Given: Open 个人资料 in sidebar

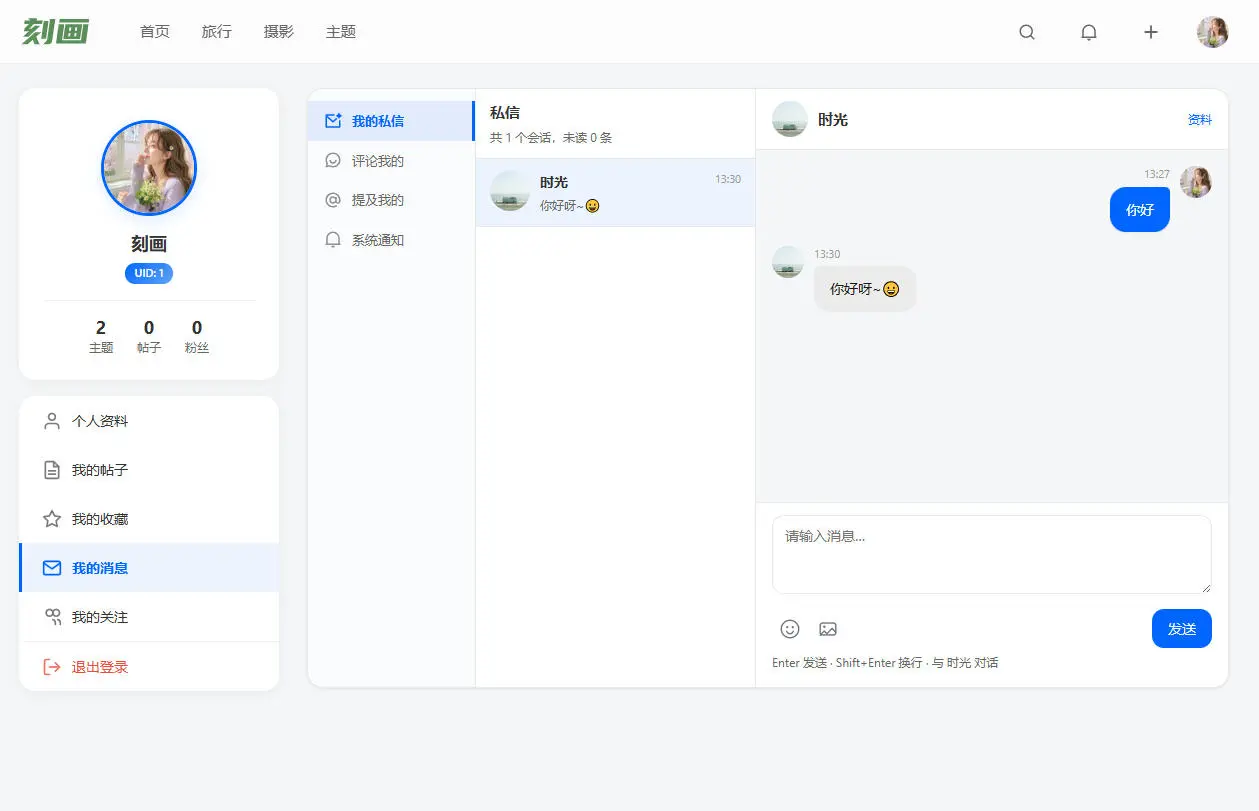Looking at the screenshot, I should pos(149,421).
